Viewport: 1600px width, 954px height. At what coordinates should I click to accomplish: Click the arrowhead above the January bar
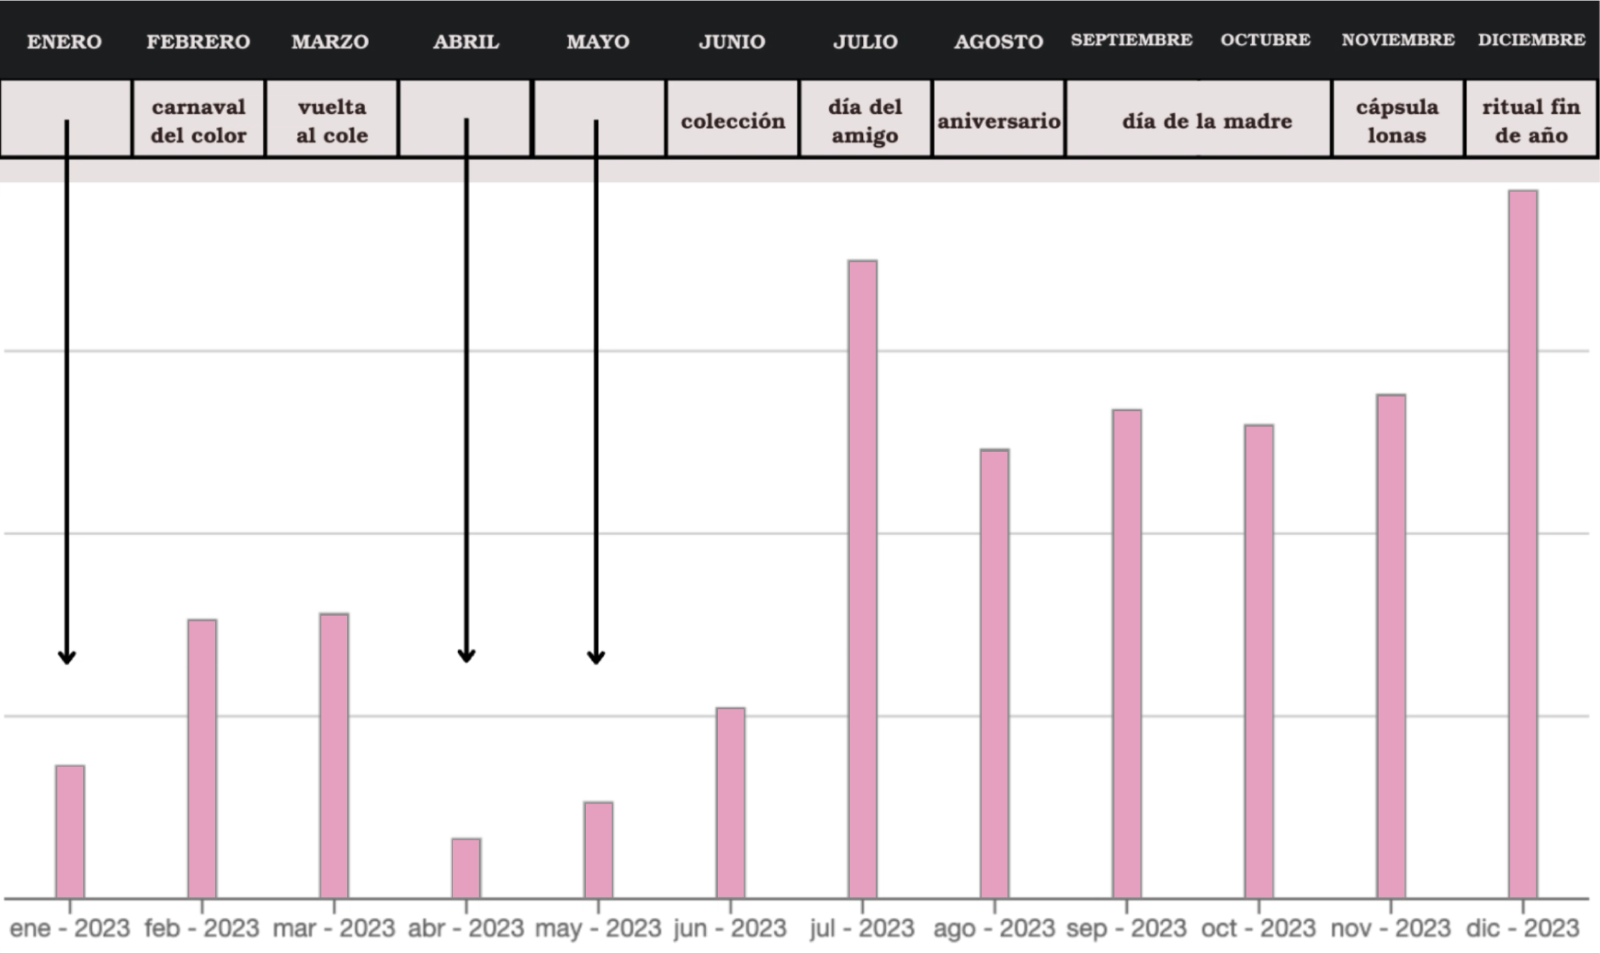66,656
